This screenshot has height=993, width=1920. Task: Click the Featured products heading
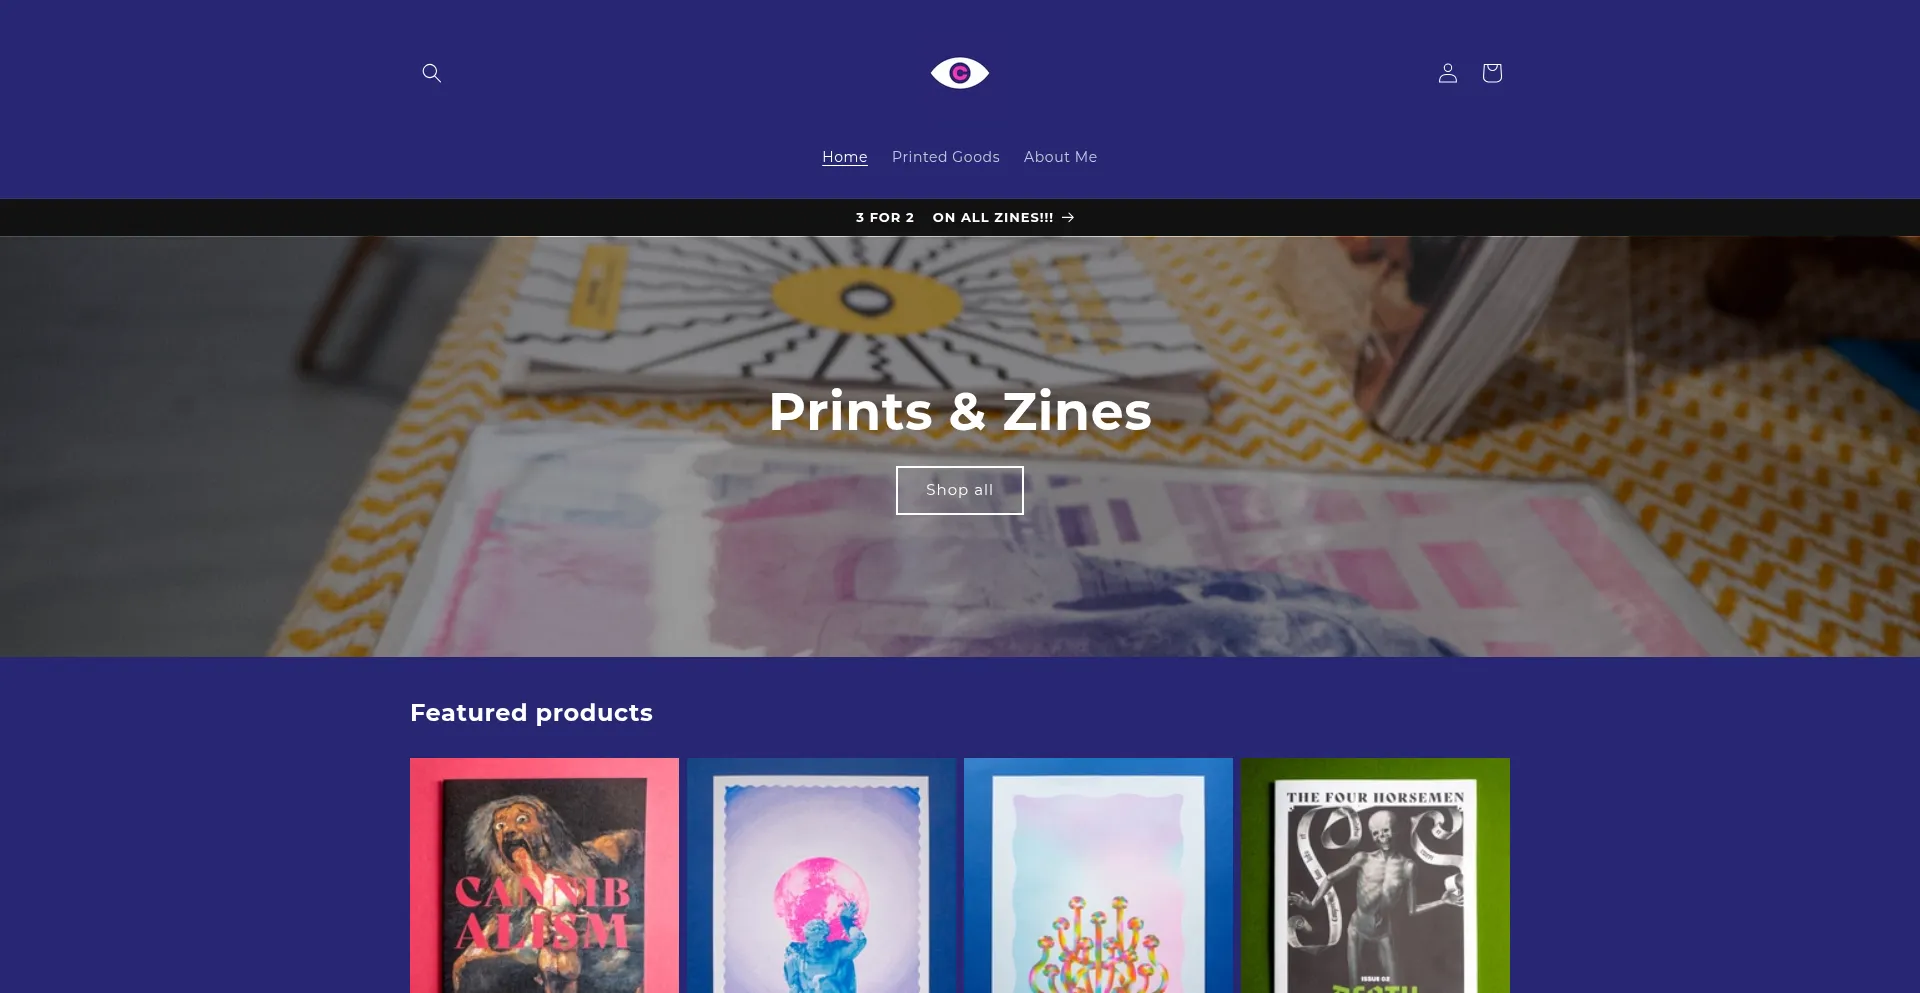[531, 713]
